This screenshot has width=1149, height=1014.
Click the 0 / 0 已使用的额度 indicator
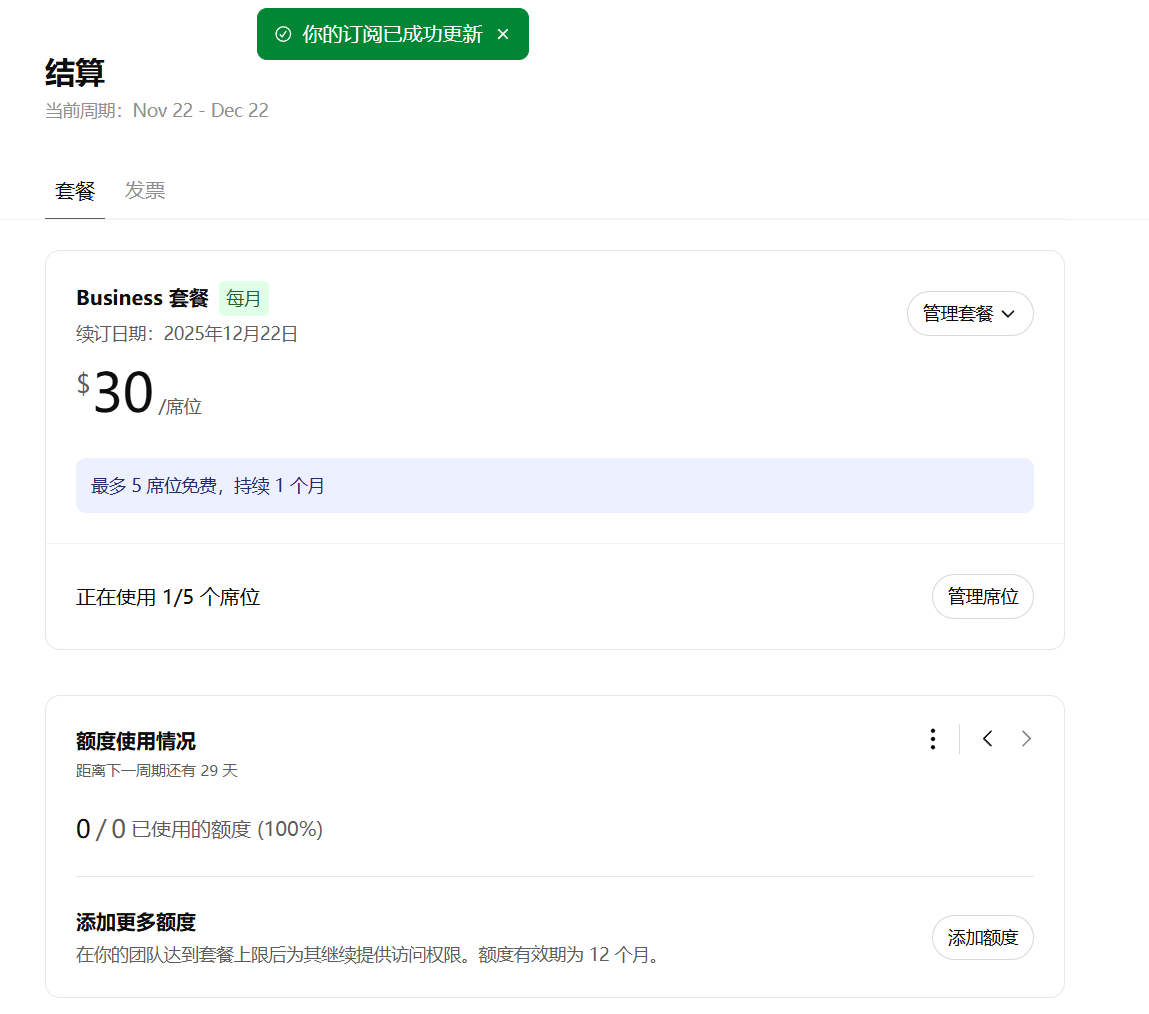coord(199,829)
